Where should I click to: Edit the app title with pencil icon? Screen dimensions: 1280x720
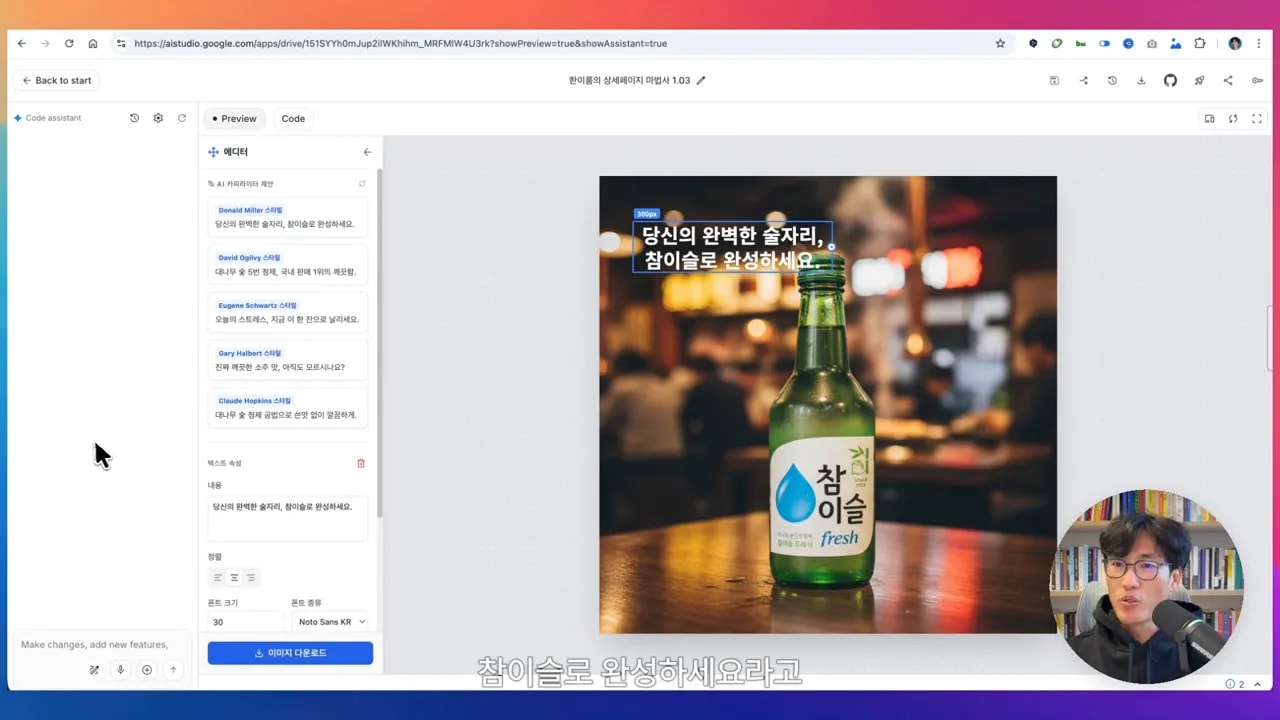[x=701, y=81]
